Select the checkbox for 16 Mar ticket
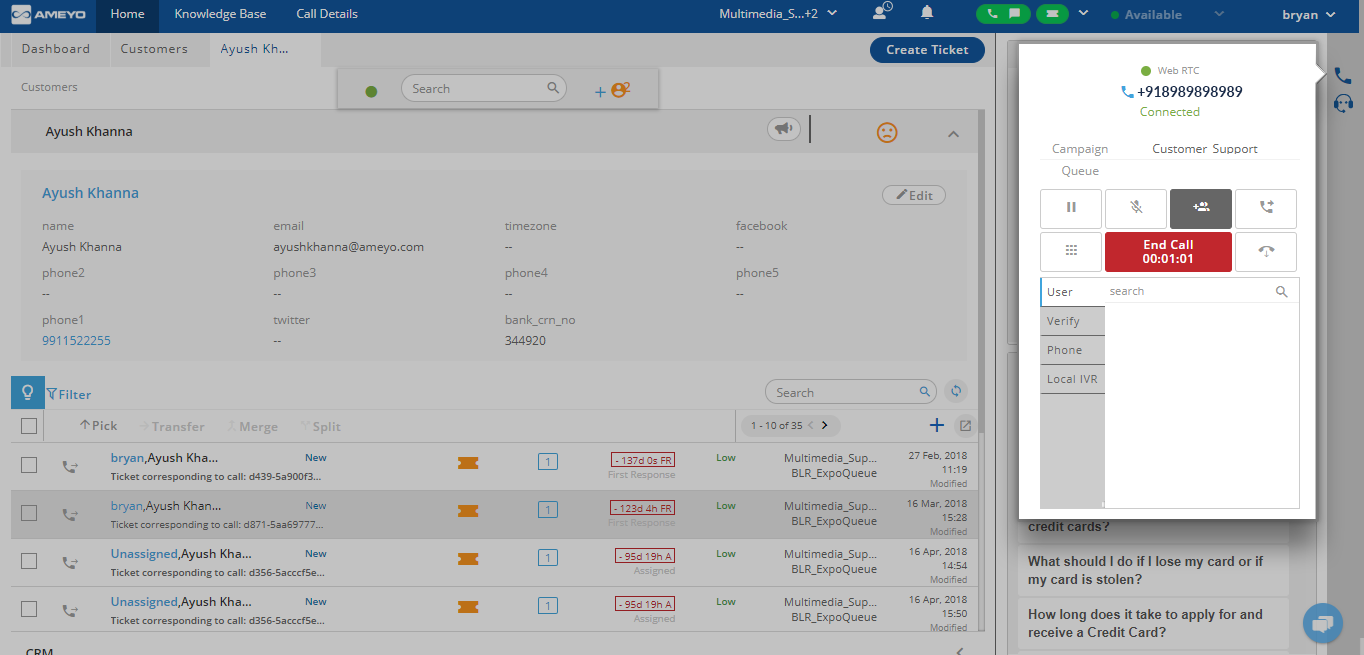Screen dimensions: 1364x655 pos(29,513)
